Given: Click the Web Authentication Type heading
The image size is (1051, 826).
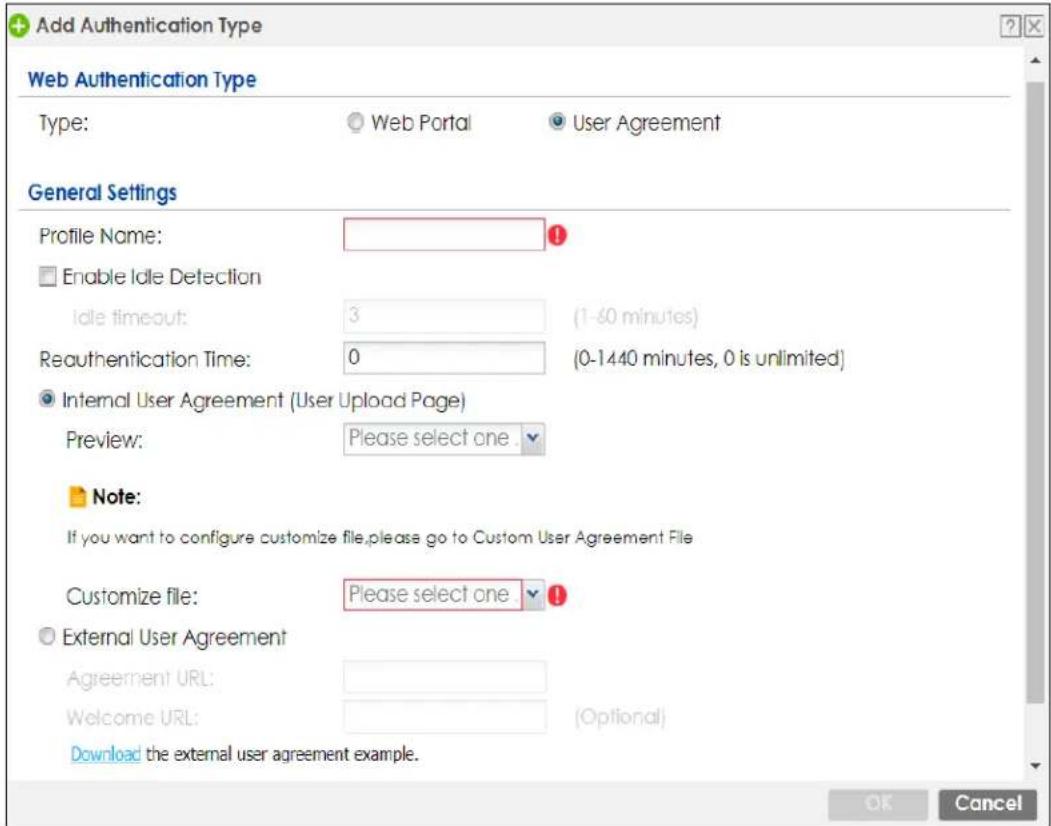Looking at the screenshot, I should click(x=142, y=80).
